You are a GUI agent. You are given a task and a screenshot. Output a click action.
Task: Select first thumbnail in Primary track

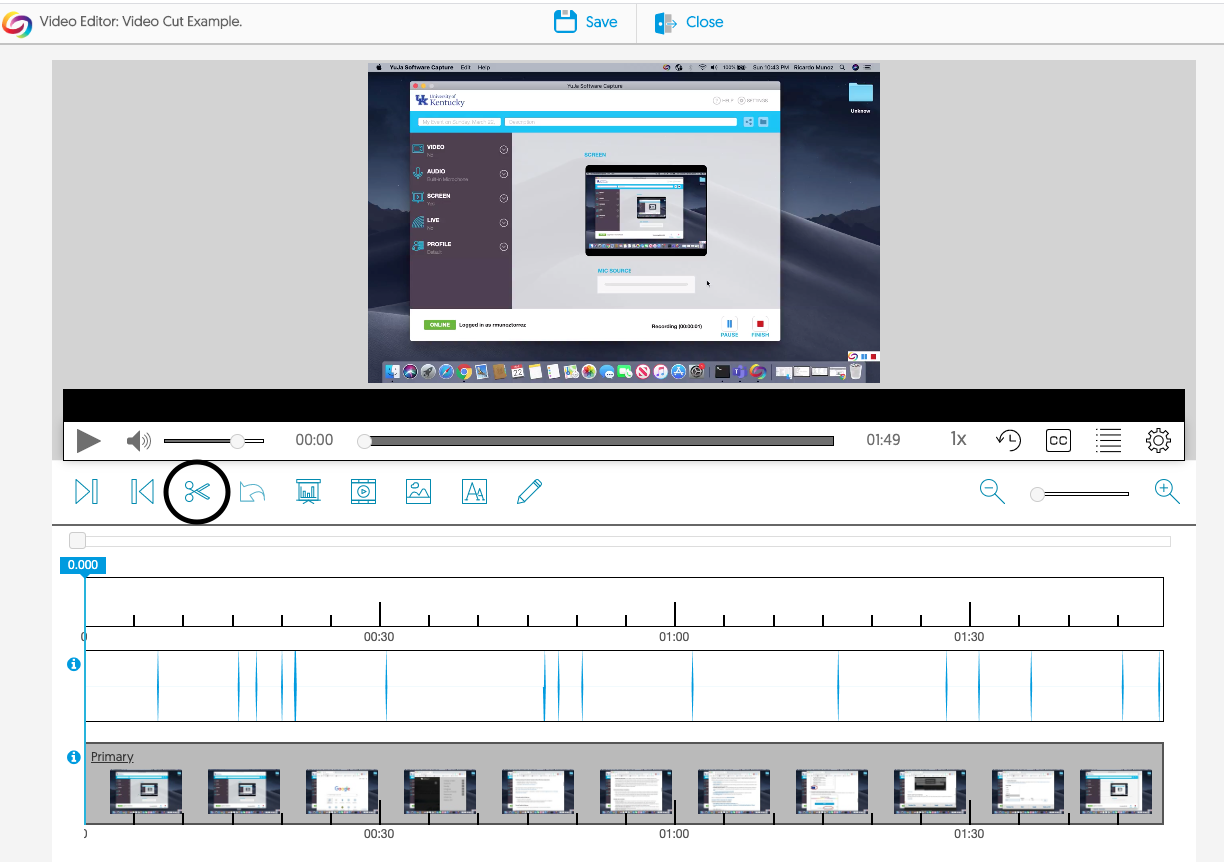point(146,791)
